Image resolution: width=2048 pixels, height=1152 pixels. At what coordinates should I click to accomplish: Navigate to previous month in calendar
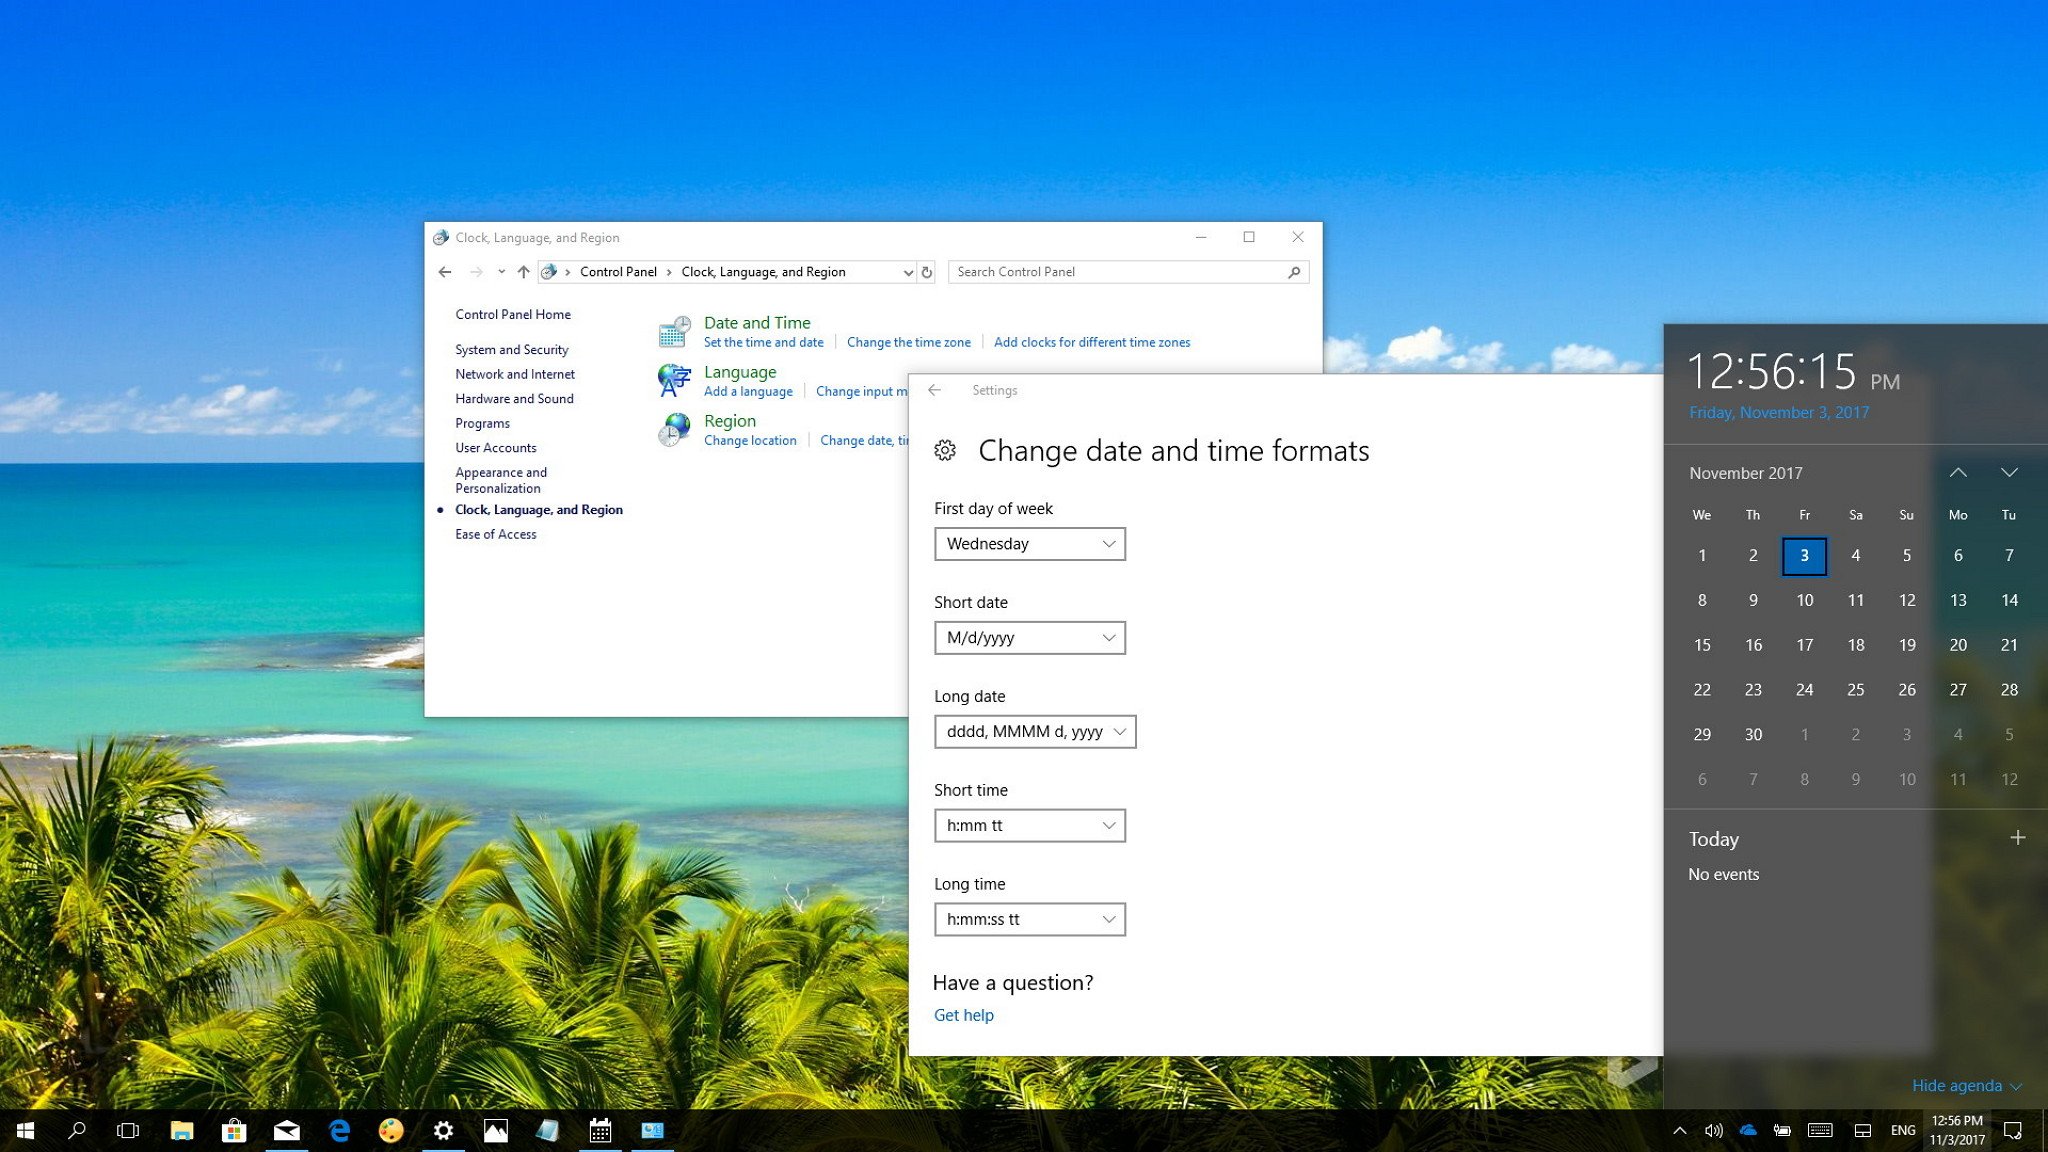[1959, 471]
